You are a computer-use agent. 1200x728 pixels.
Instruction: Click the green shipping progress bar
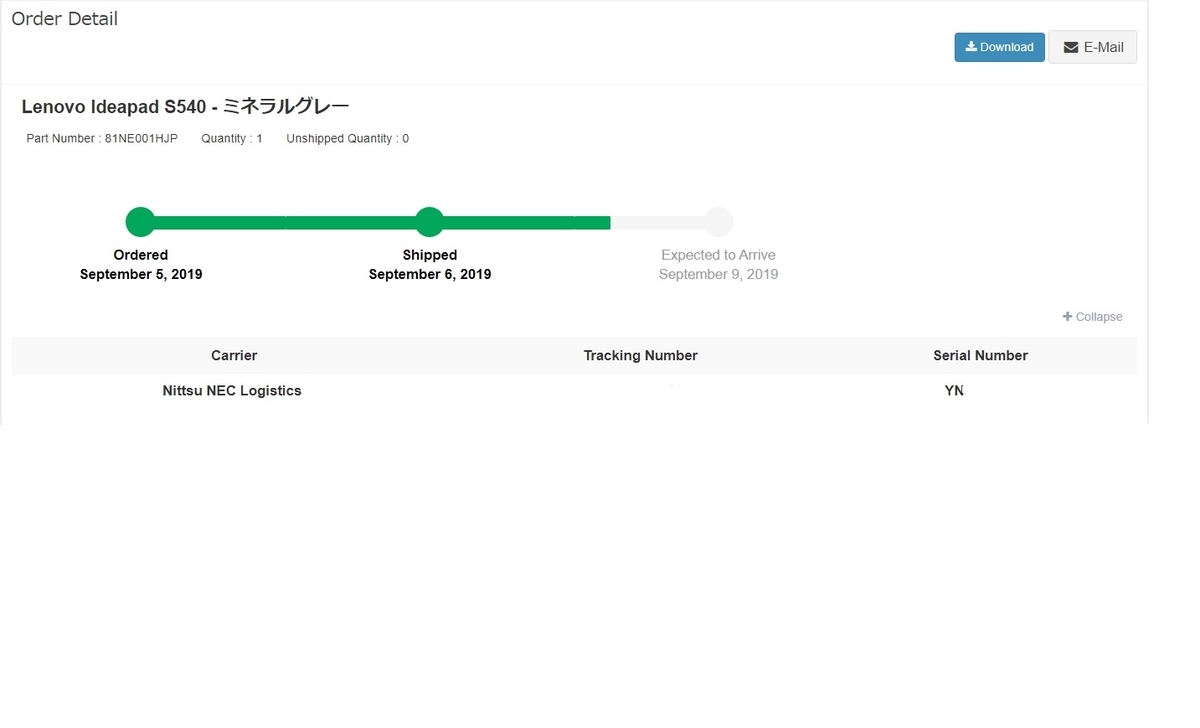pyautogui.click(x=368, y=222)
